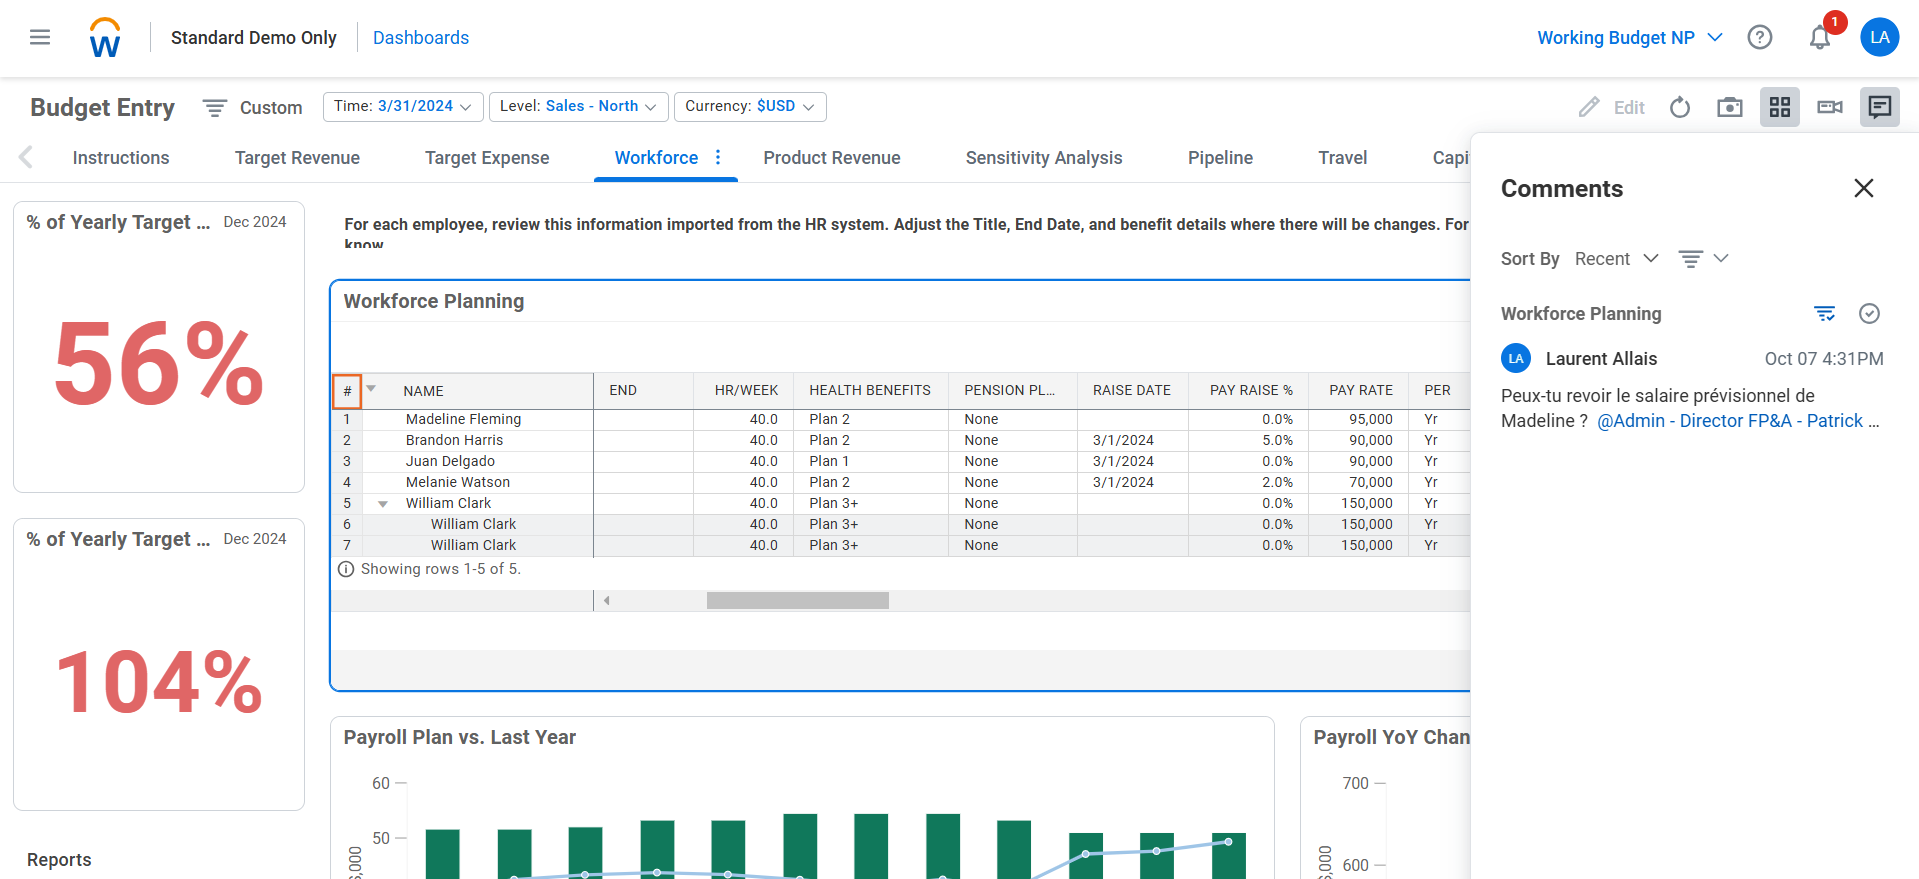The height and width of the screenshot is (879, 1919).
Task: Click the help question mark icon
Action: pyautogui.click(x=1759, y=38)
